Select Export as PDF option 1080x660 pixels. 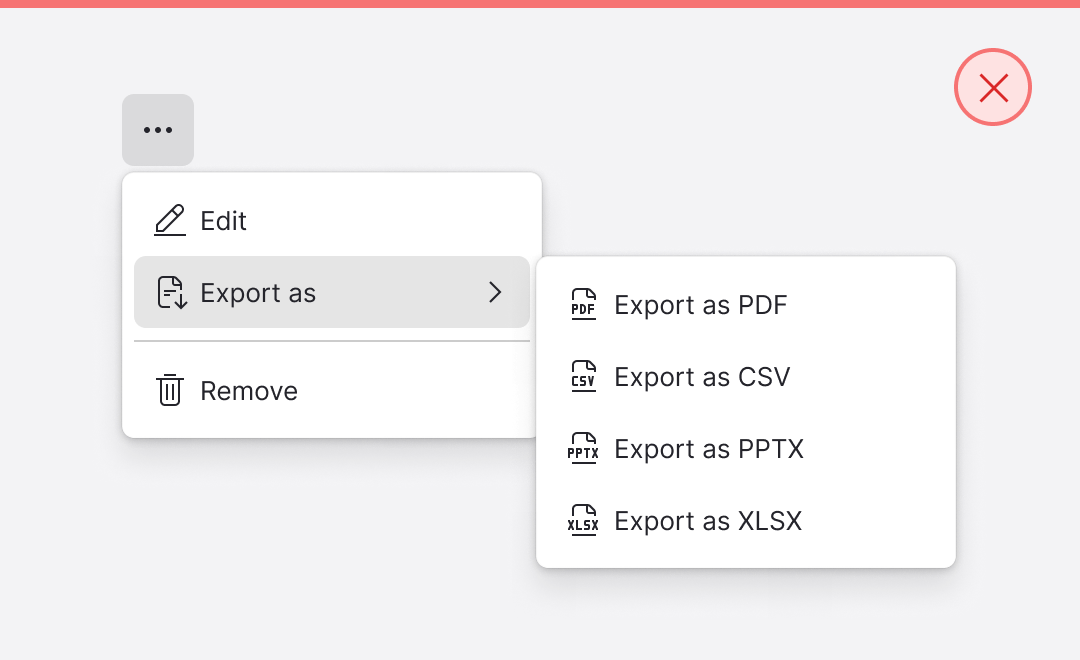click(x=701, y=305)
